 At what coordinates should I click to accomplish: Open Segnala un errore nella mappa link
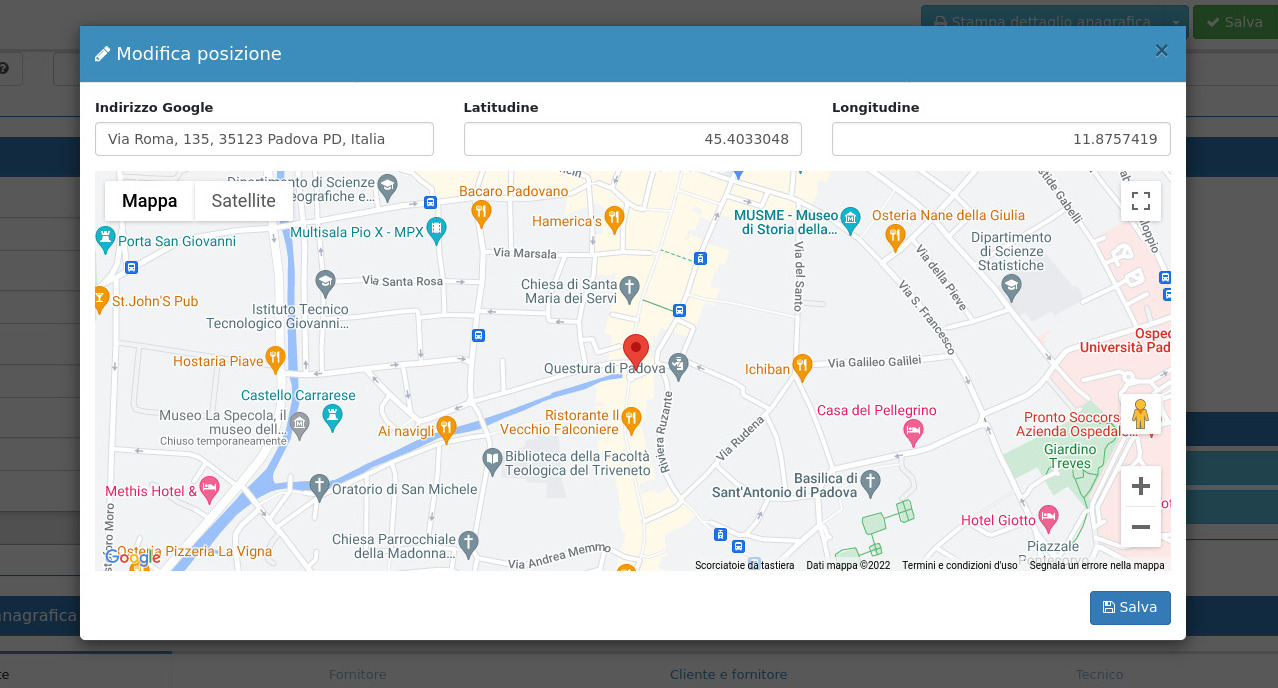(1096, 566)
